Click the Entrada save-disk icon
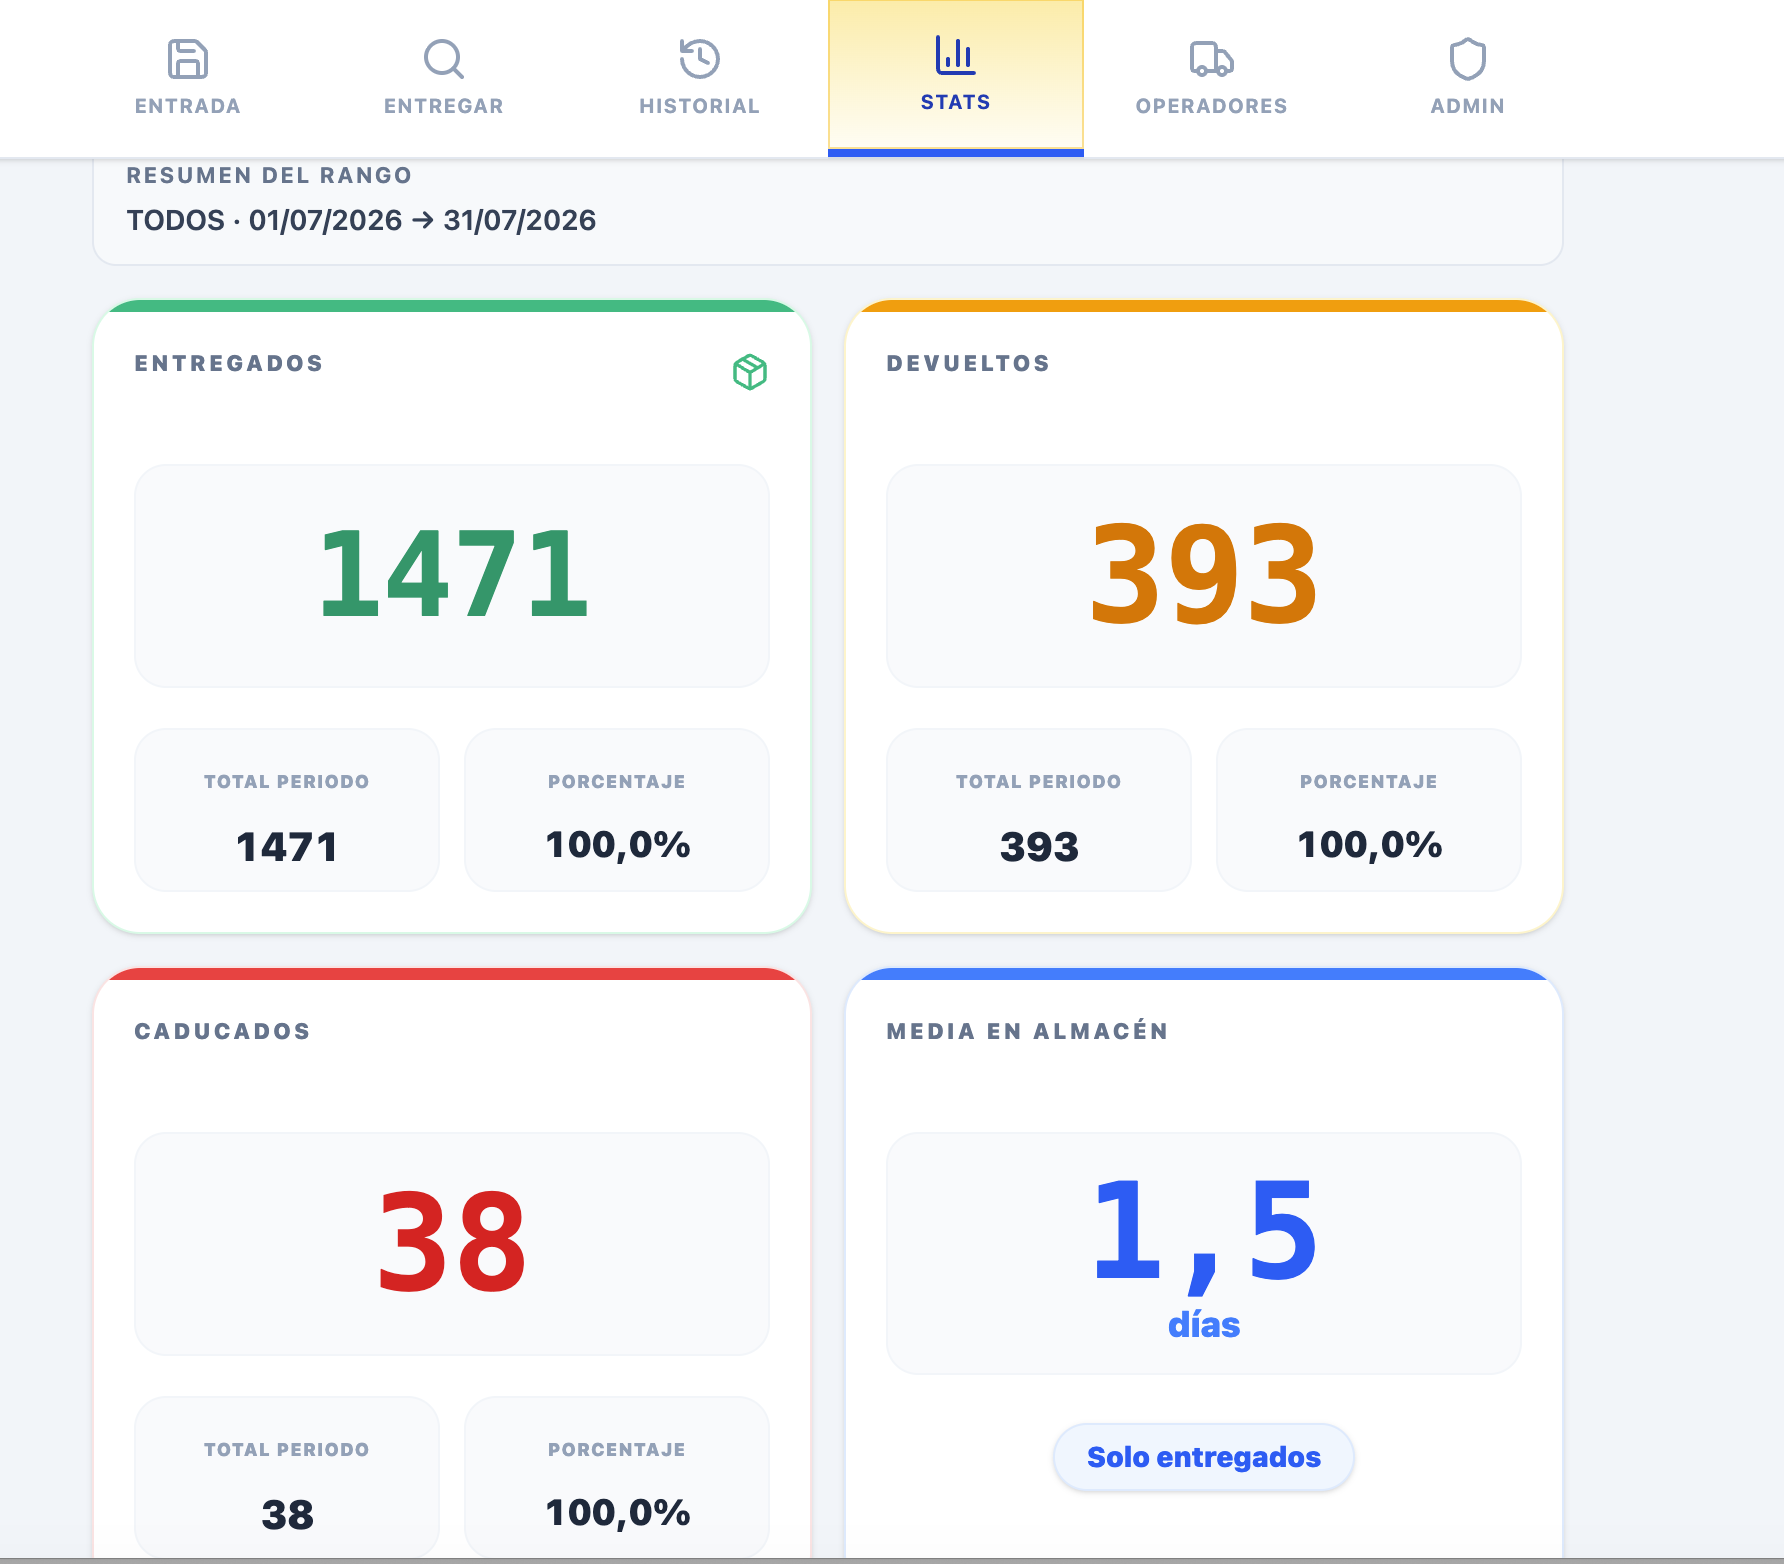This screenshot has width=1784, height=1564. 187,59
